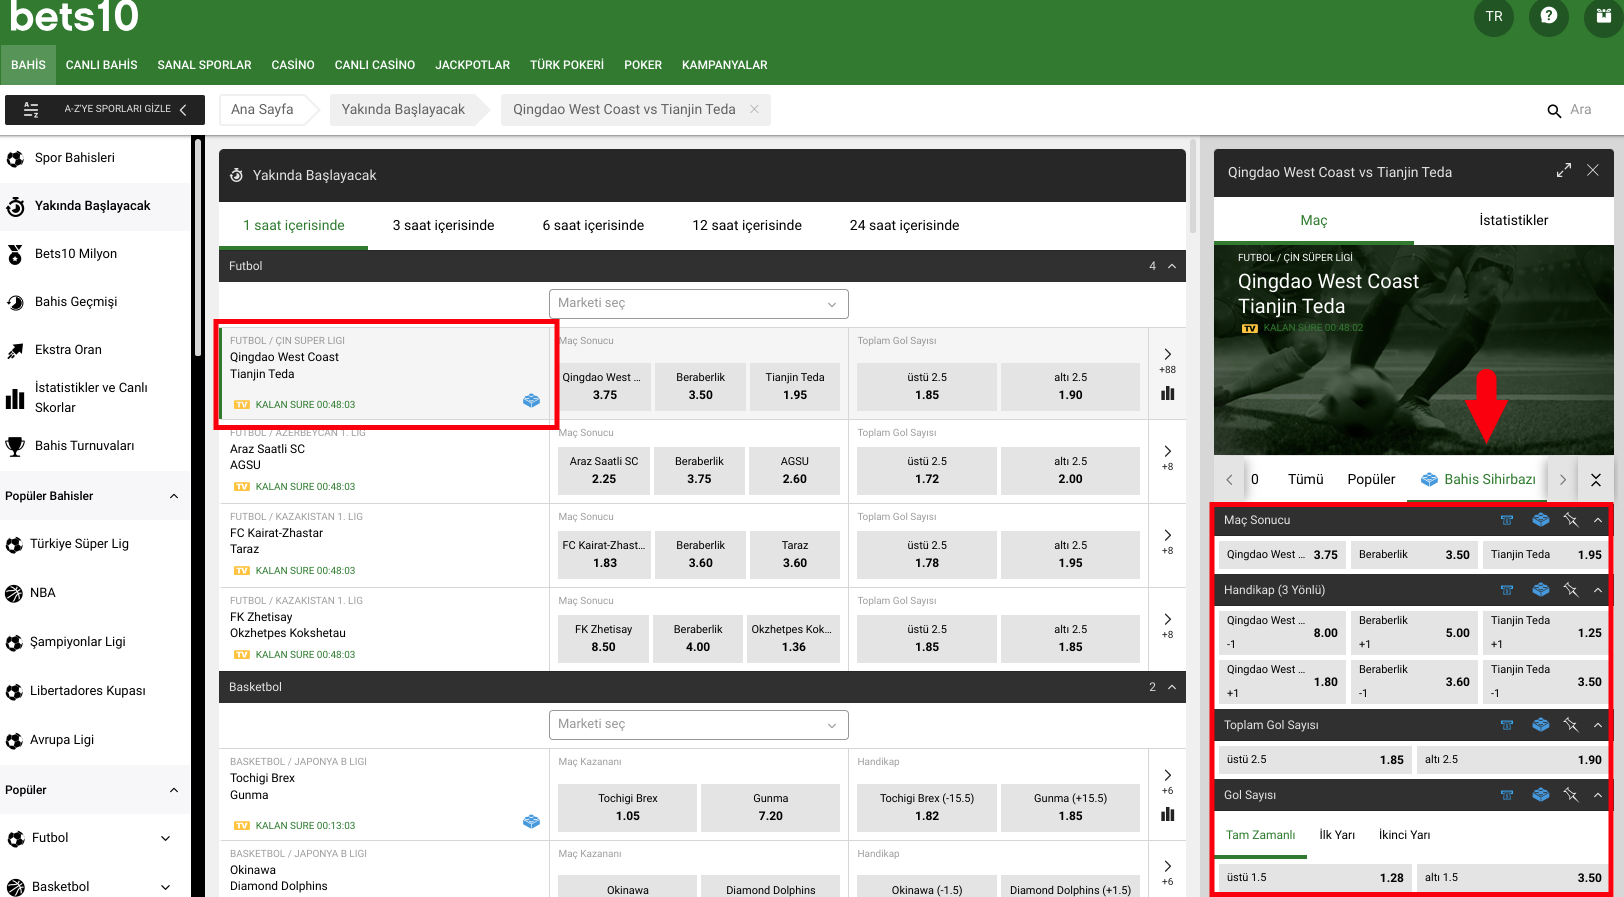Click bet builder icon on Tochigi Brex match
The width and height of the screenshot is (1624, 897).
point(531,821)
